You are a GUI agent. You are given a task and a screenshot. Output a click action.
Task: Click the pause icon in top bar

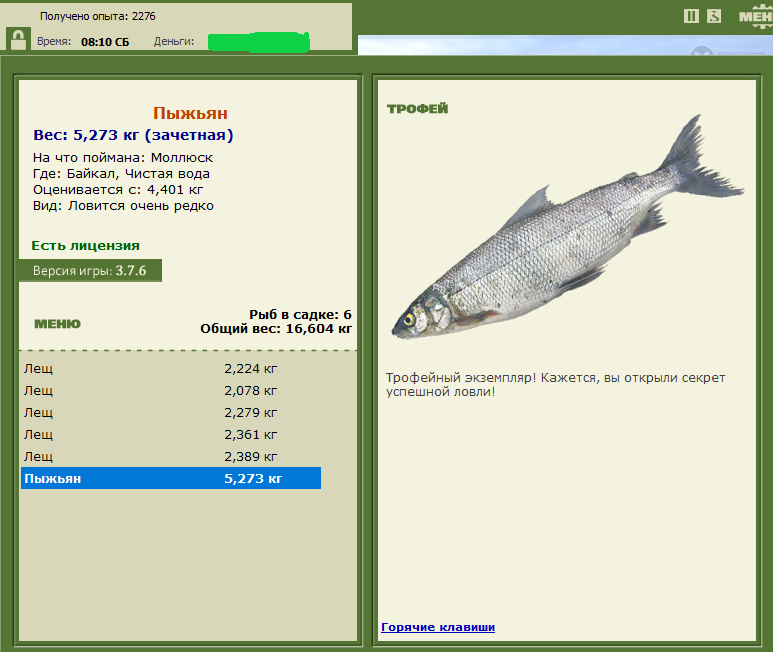pos(691,16)
